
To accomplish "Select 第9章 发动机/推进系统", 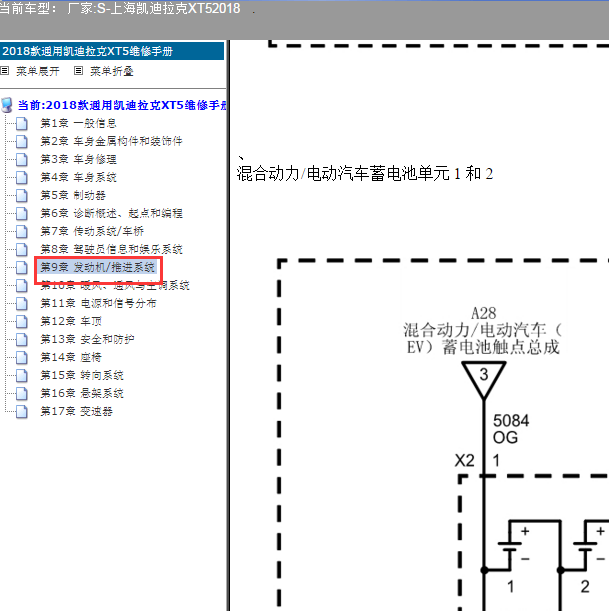I will coord(97,267).
